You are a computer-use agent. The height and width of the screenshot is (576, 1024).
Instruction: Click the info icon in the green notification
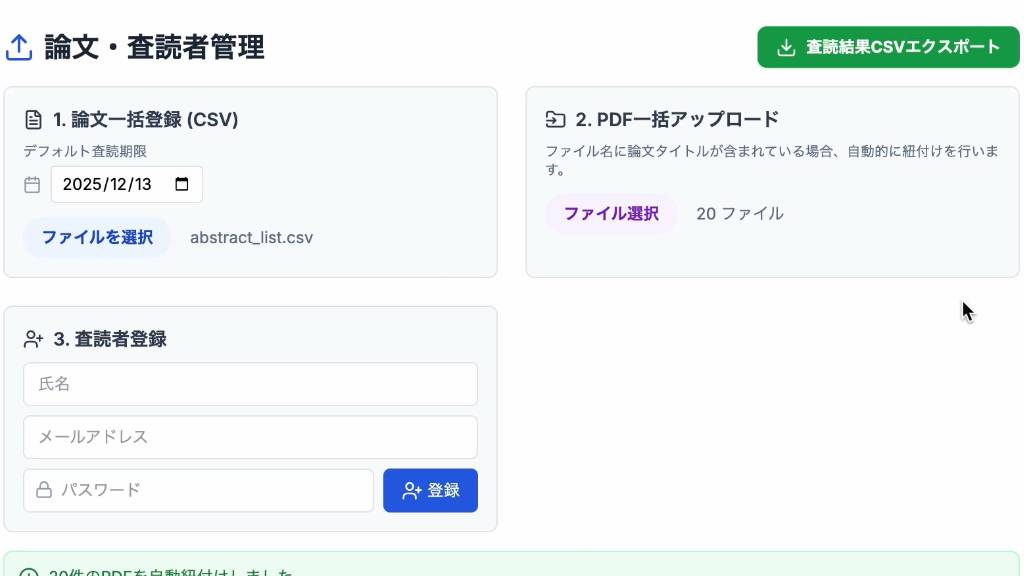(29, 573)
